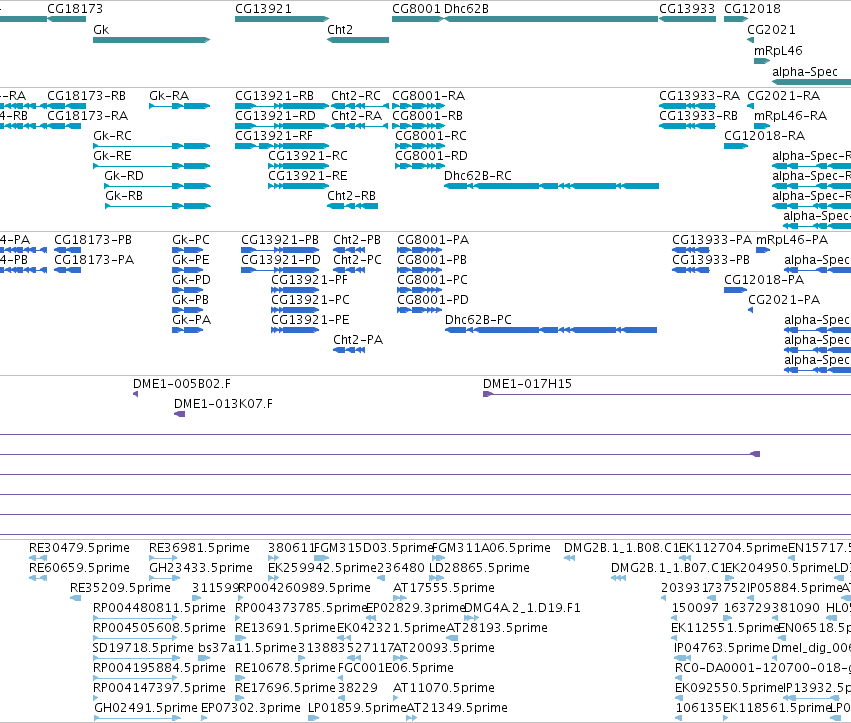Select transcript CG13921-RB
Viewport: 851px width, 723px height.
[282, 106]
